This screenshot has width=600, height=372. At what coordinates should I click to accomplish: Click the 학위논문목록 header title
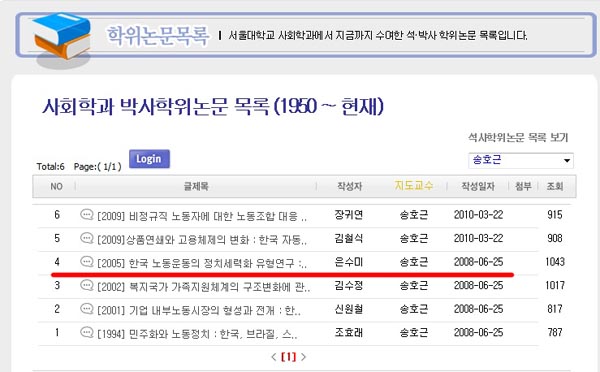(158, 36)
